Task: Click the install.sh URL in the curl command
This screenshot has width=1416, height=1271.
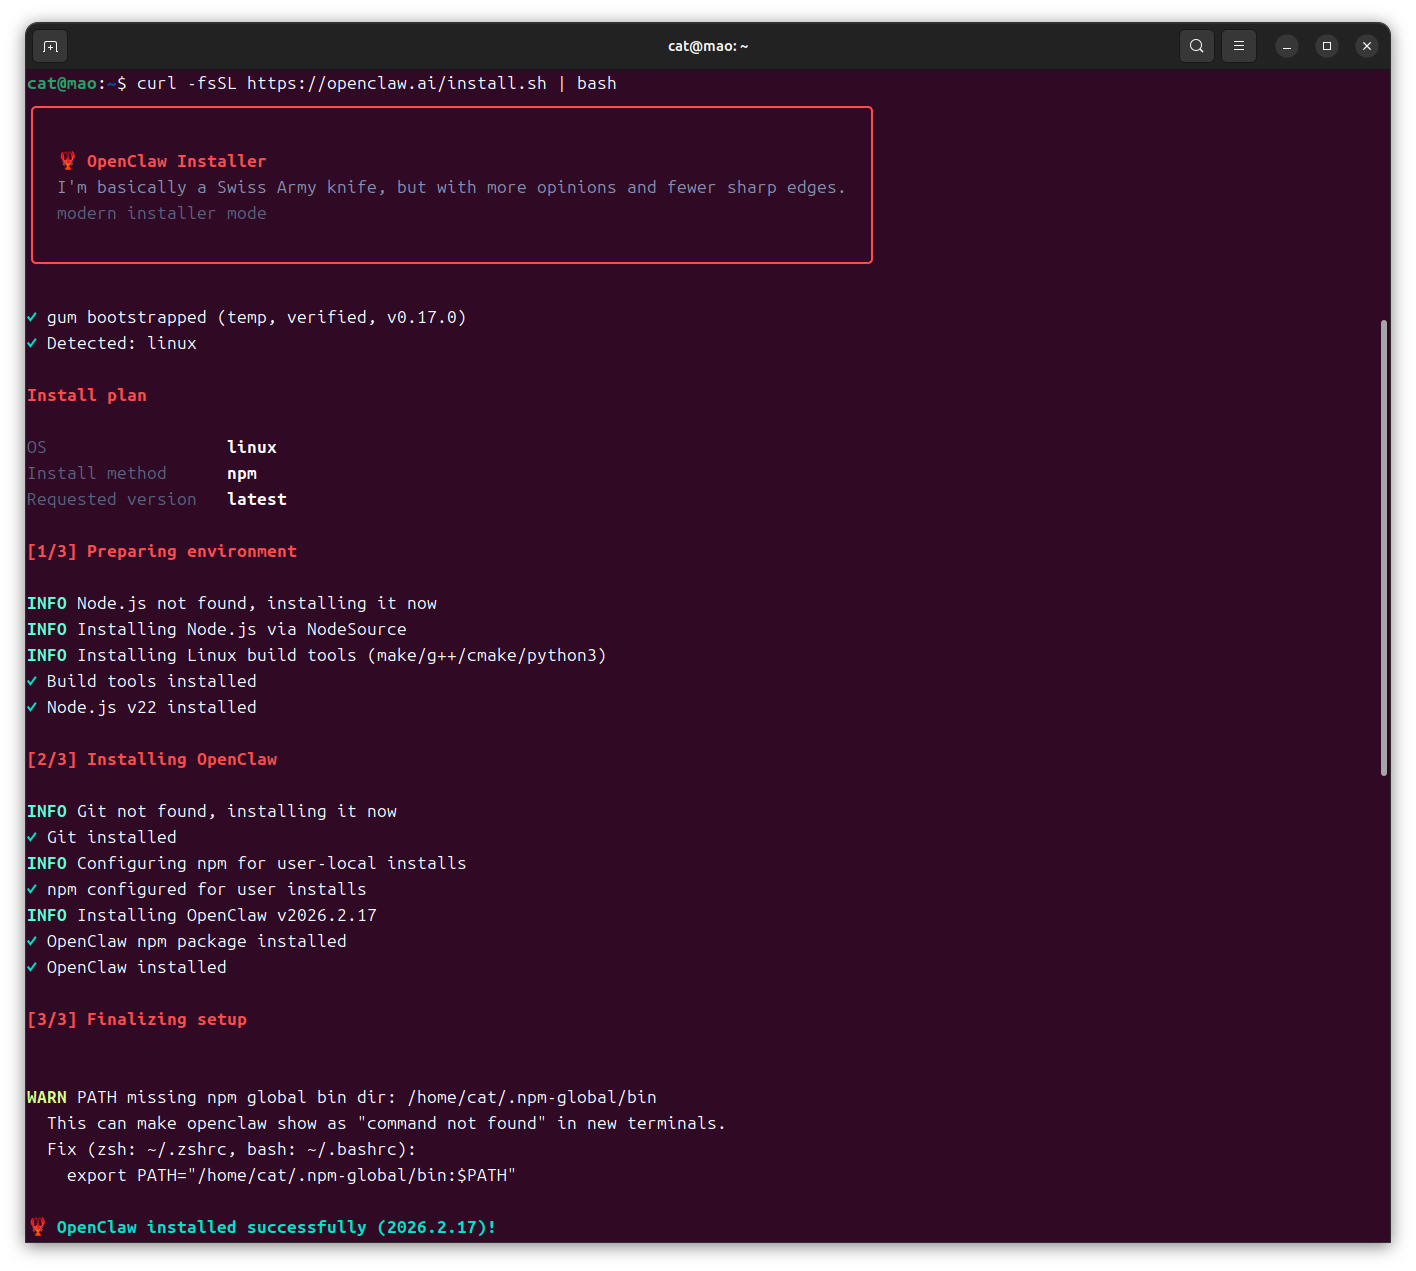Action: pos(397,83)
